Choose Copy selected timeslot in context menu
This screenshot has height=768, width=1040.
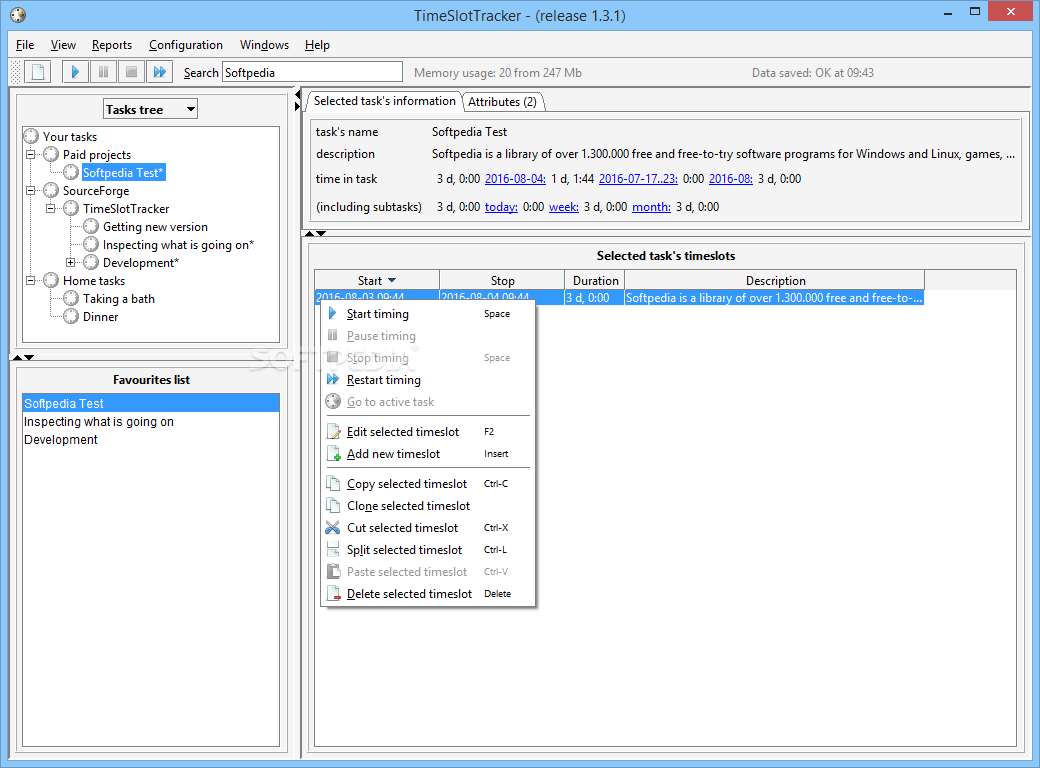tap(428, 483)
